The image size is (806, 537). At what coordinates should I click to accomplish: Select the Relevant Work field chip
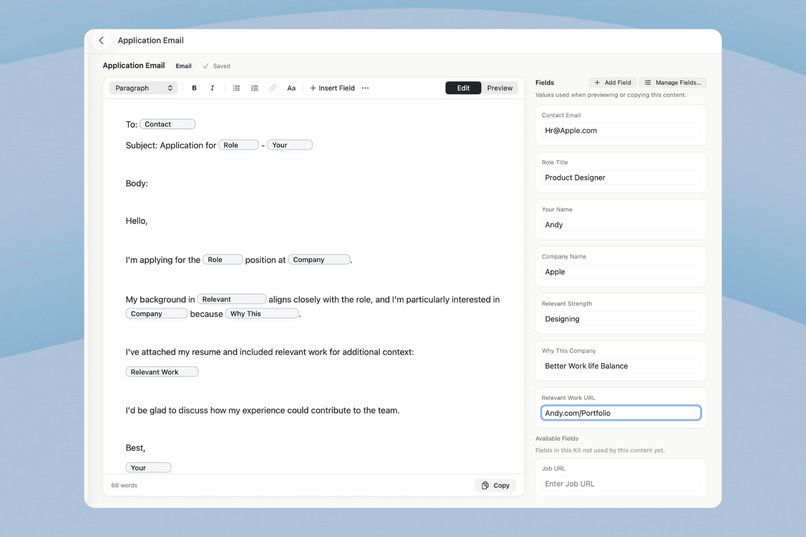pos(162,372)
